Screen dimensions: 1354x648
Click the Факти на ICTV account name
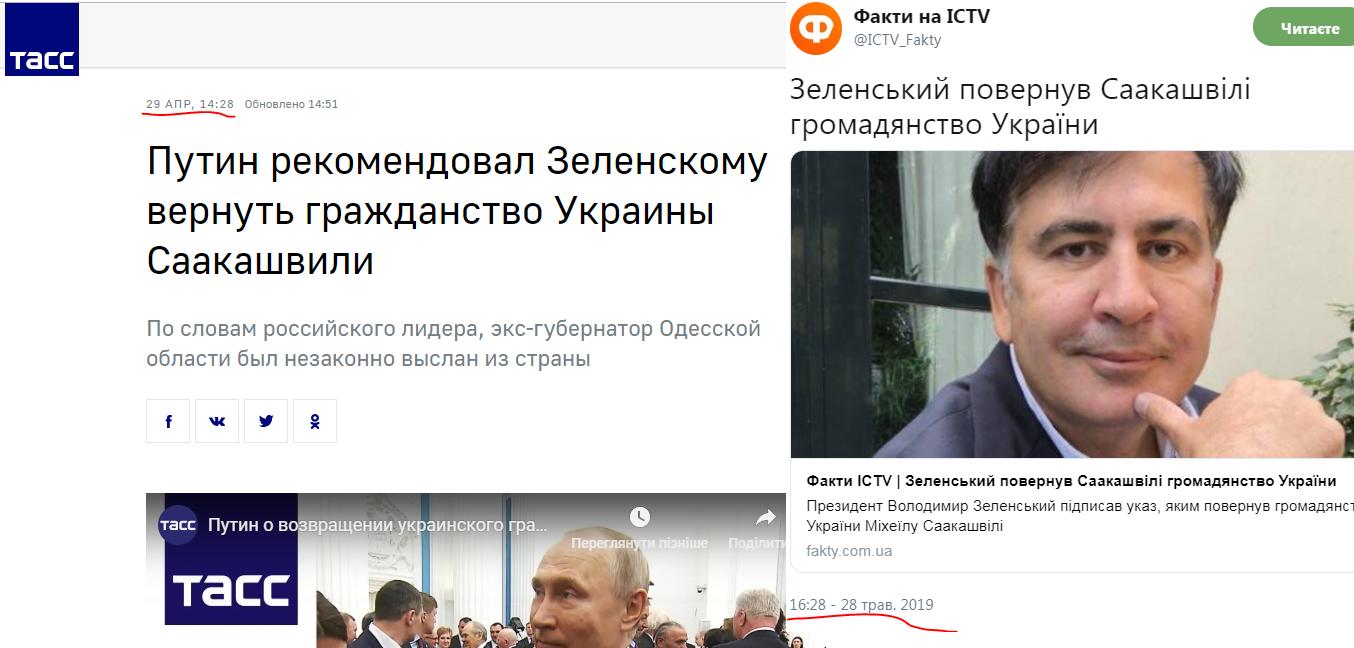point(921,17)
